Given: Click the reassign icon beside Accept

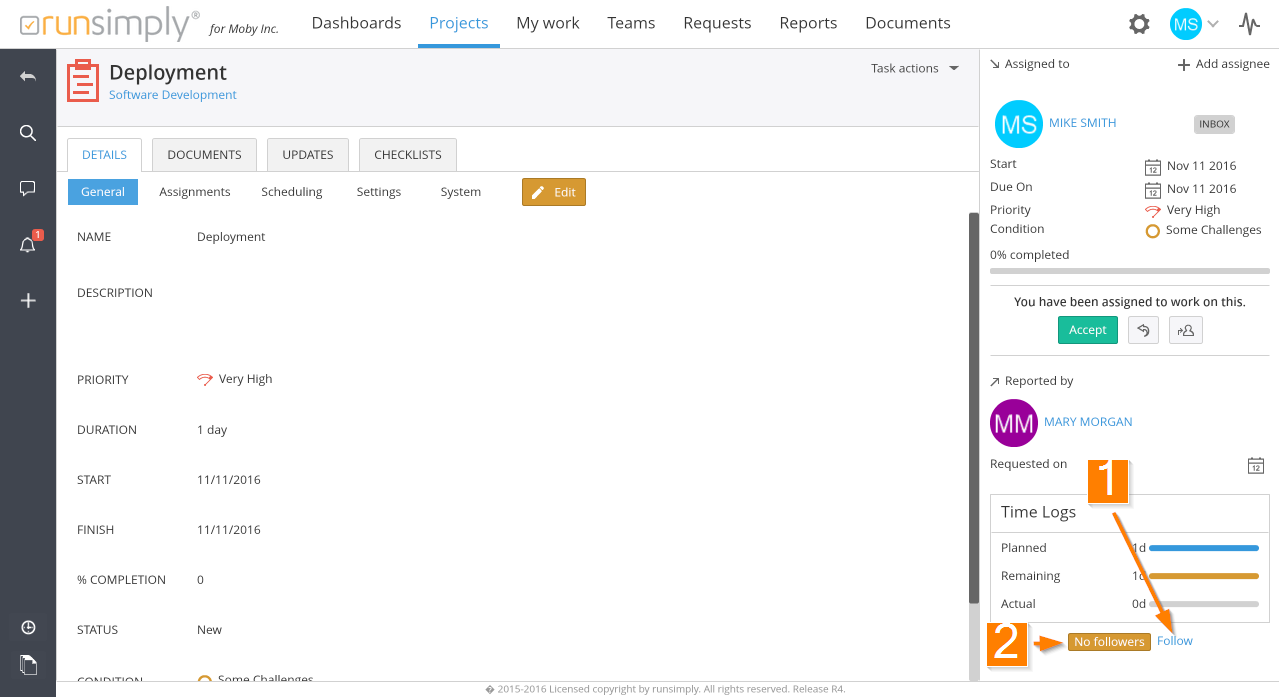Looking at the screenshot, I should (x=1186, y=330).
